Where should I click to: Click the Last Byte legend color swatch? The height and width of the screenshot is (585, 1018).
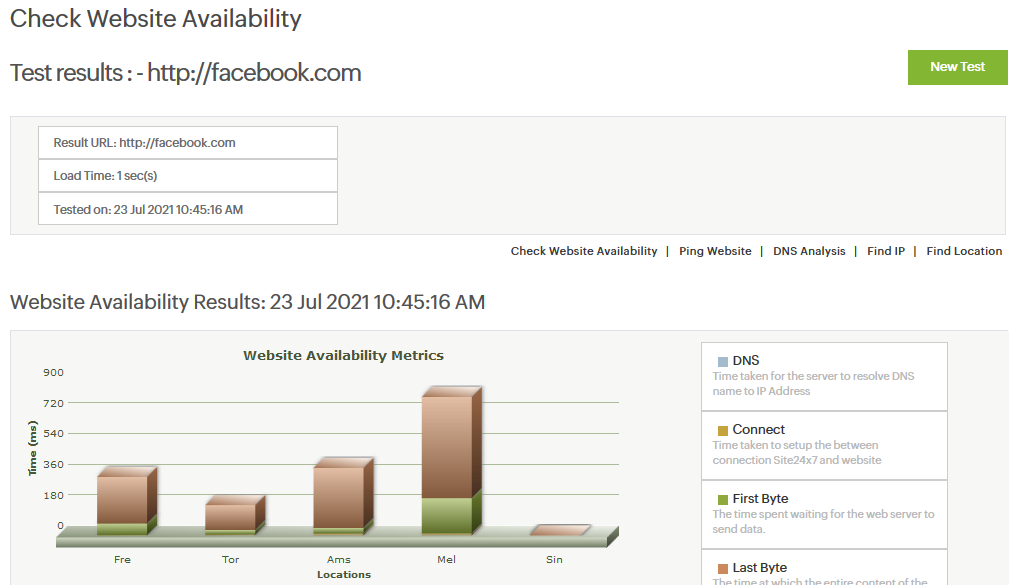click(723, 569)
